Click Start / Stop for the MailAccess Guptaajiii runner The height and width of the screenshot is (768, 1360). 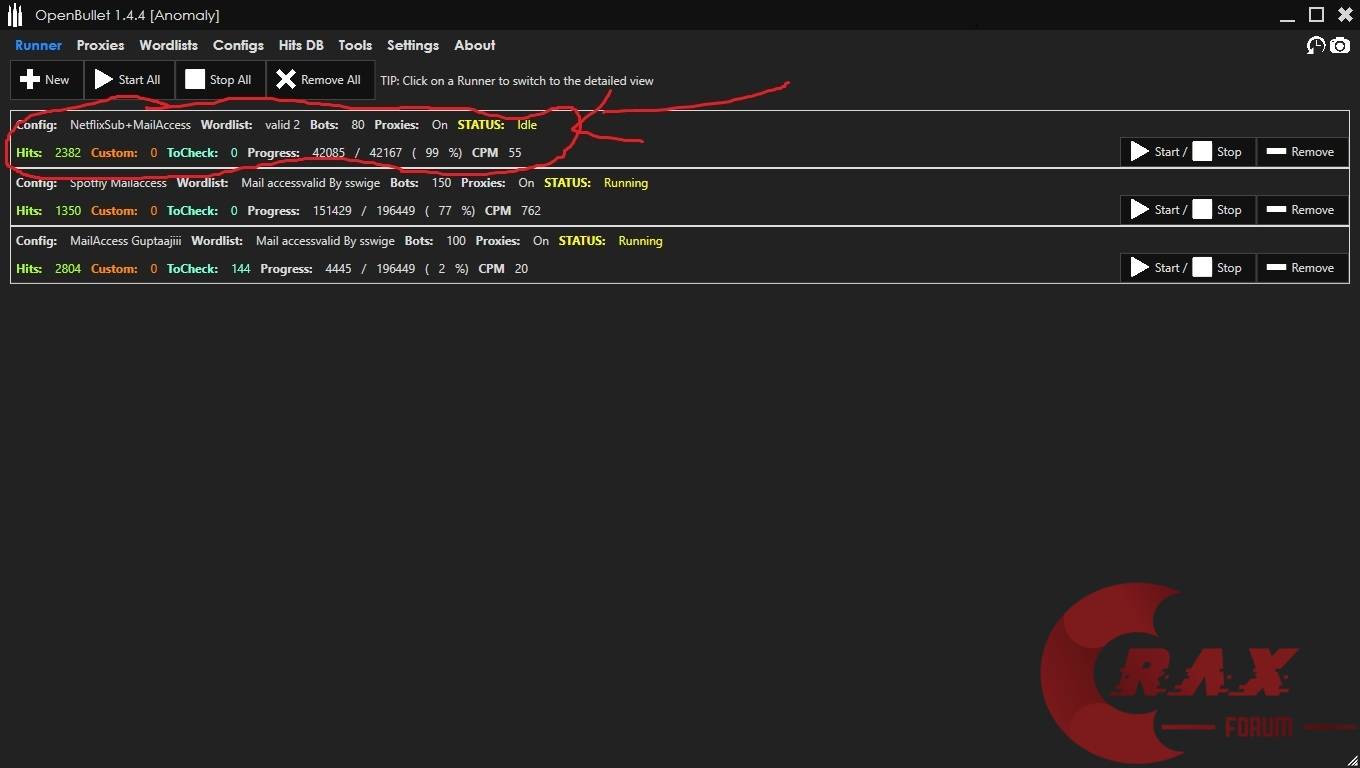[1187, 268]
